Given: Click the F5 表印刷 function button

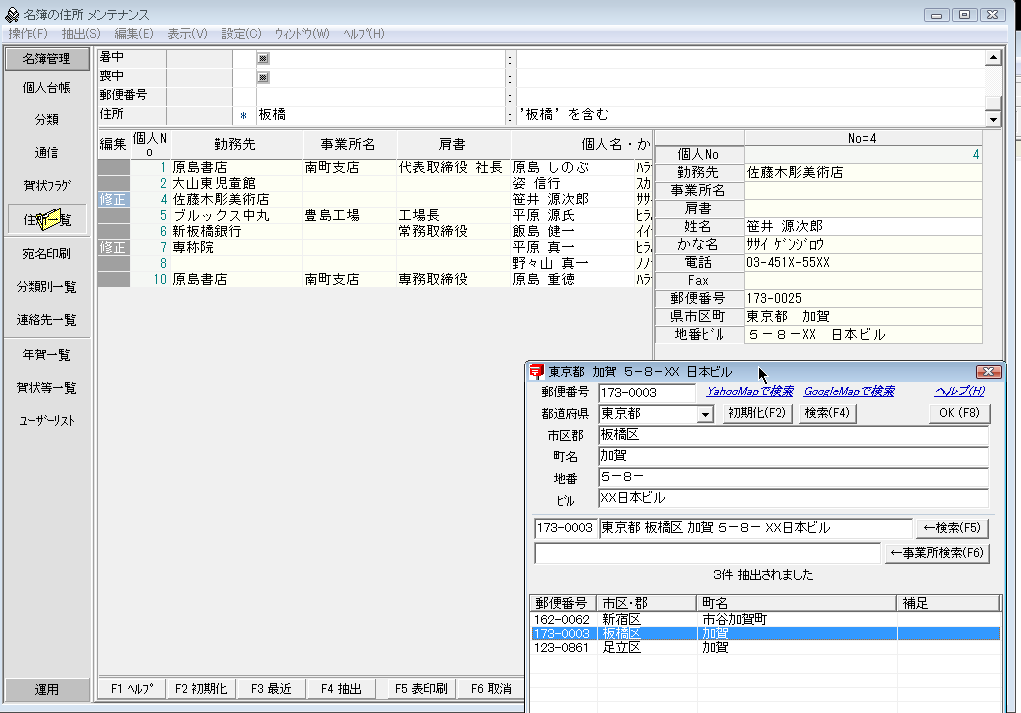Looking at the screenshot, I should pyautogui.click(x=421, y=689).
